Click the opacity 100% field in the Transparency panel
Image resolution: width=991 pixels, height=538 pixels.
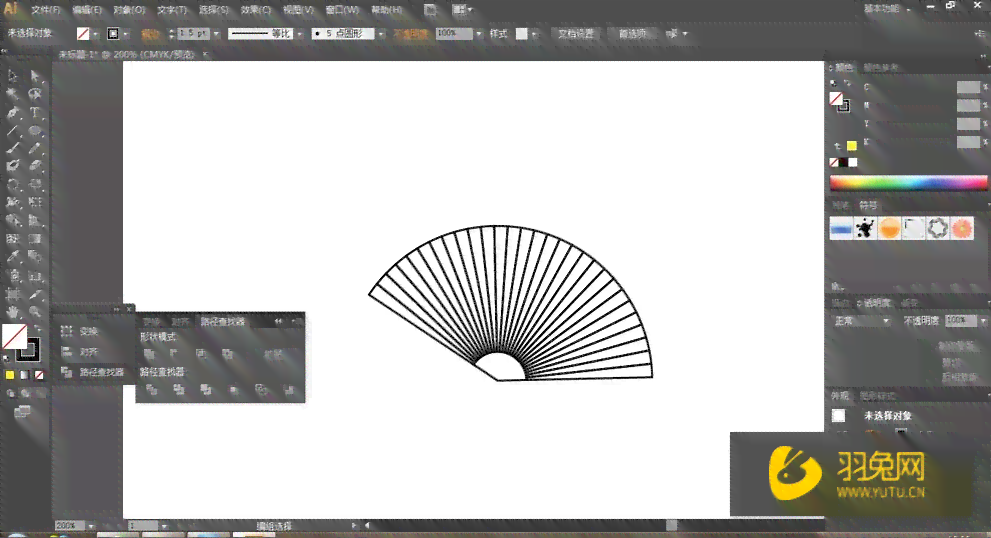pos(960,321)
